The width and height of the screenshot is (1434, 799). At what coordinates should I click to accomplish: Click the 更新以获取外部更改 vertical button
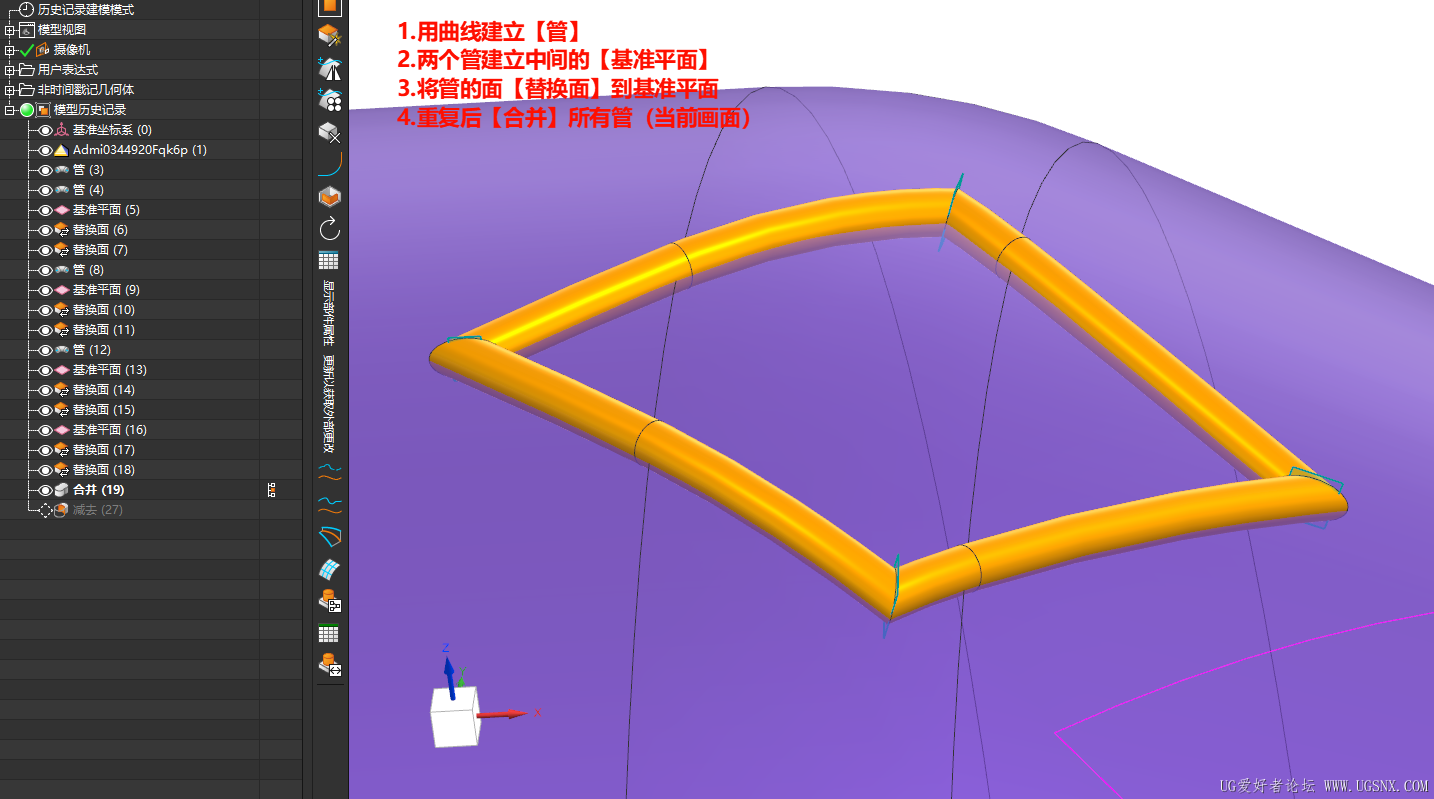point(329,402)
